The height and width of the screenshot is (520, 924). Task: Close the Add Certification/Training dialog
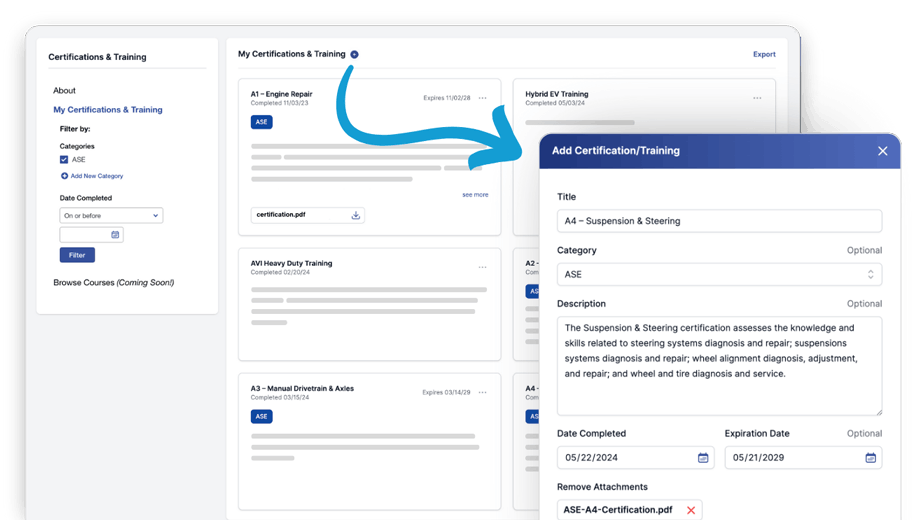(882, 151)
